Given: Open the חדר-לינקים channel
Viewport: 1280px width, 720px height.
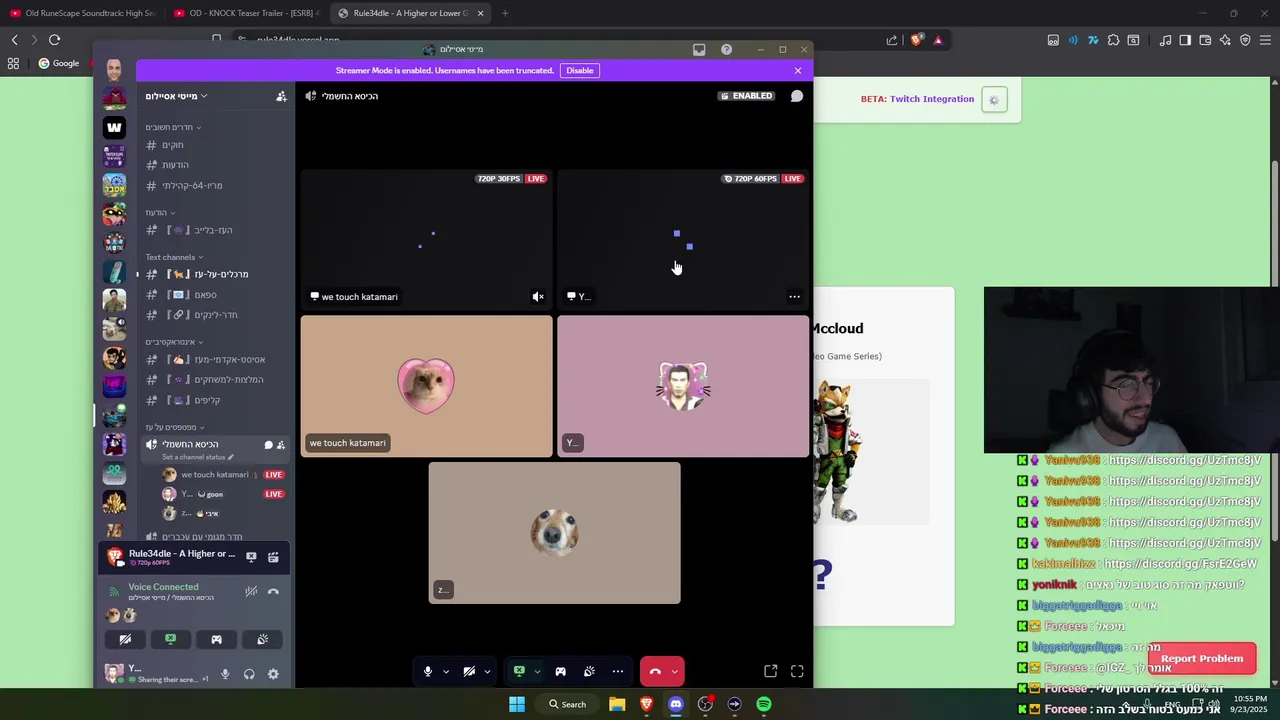Looking at the screenshot, I should click(215, 314).
